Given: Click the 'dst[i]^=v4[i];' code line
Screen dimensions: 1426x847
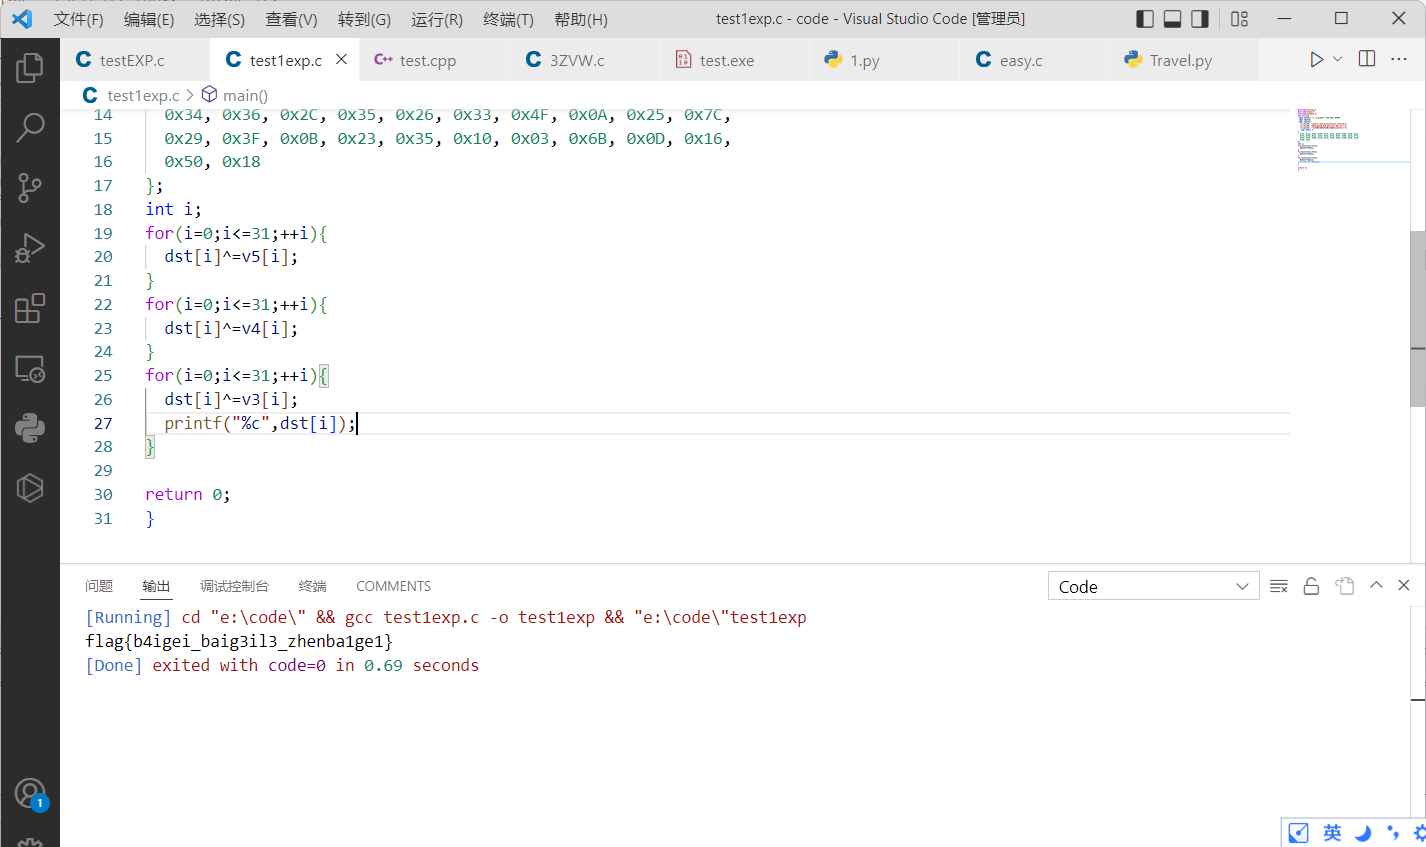Looking at the screenshot, I should pos(231,328).
